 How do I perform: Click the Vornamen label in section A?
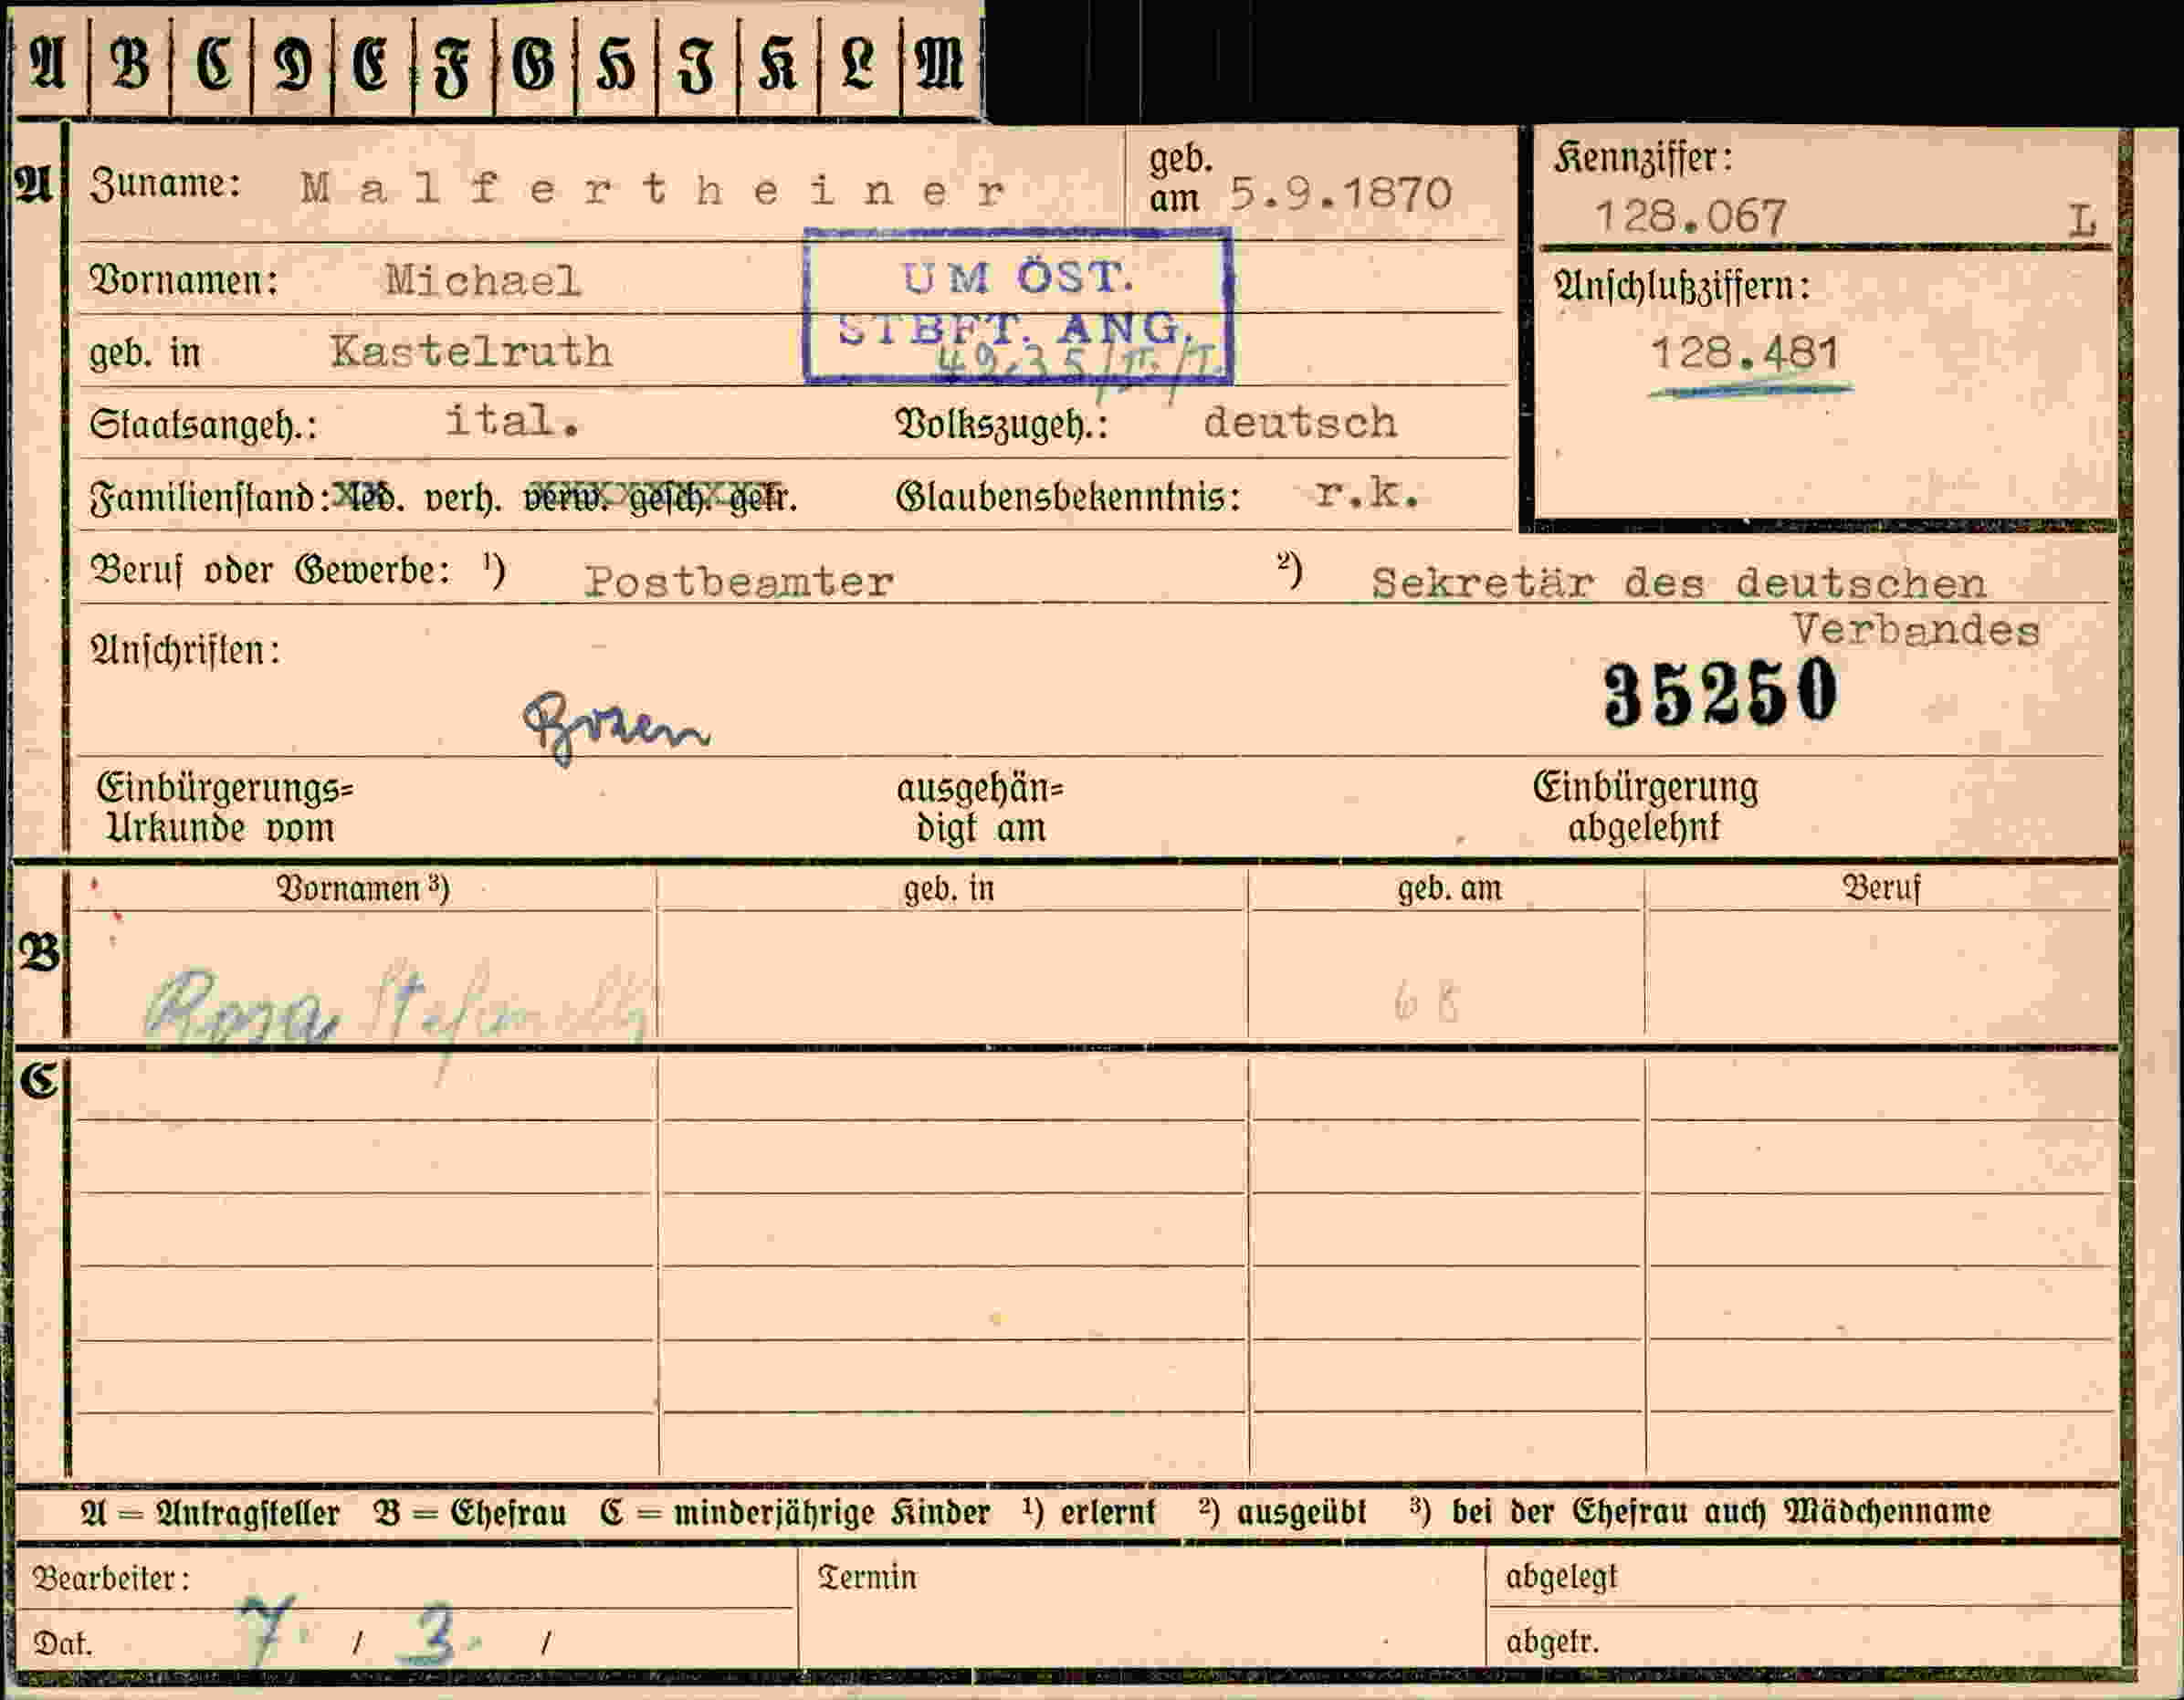click(x=184, y=280)
